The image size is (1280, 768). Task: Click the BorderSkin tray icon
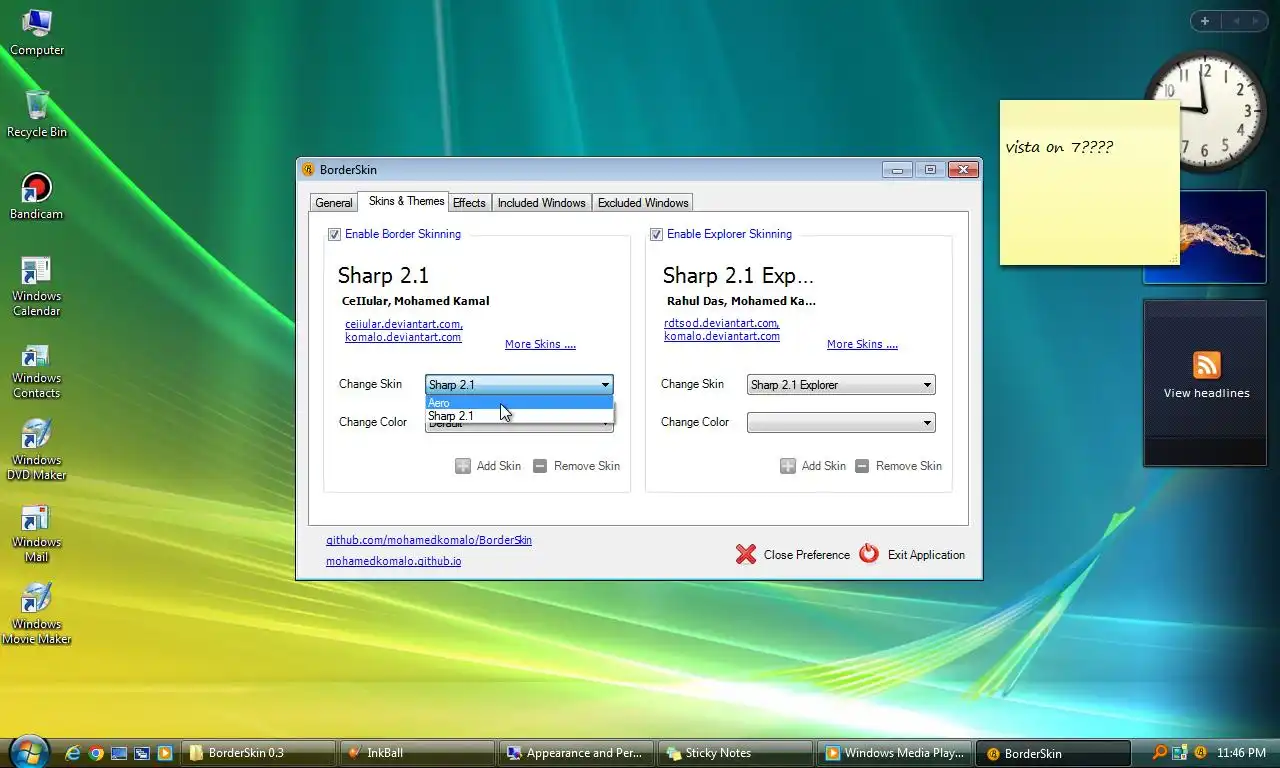point(1200,752)
